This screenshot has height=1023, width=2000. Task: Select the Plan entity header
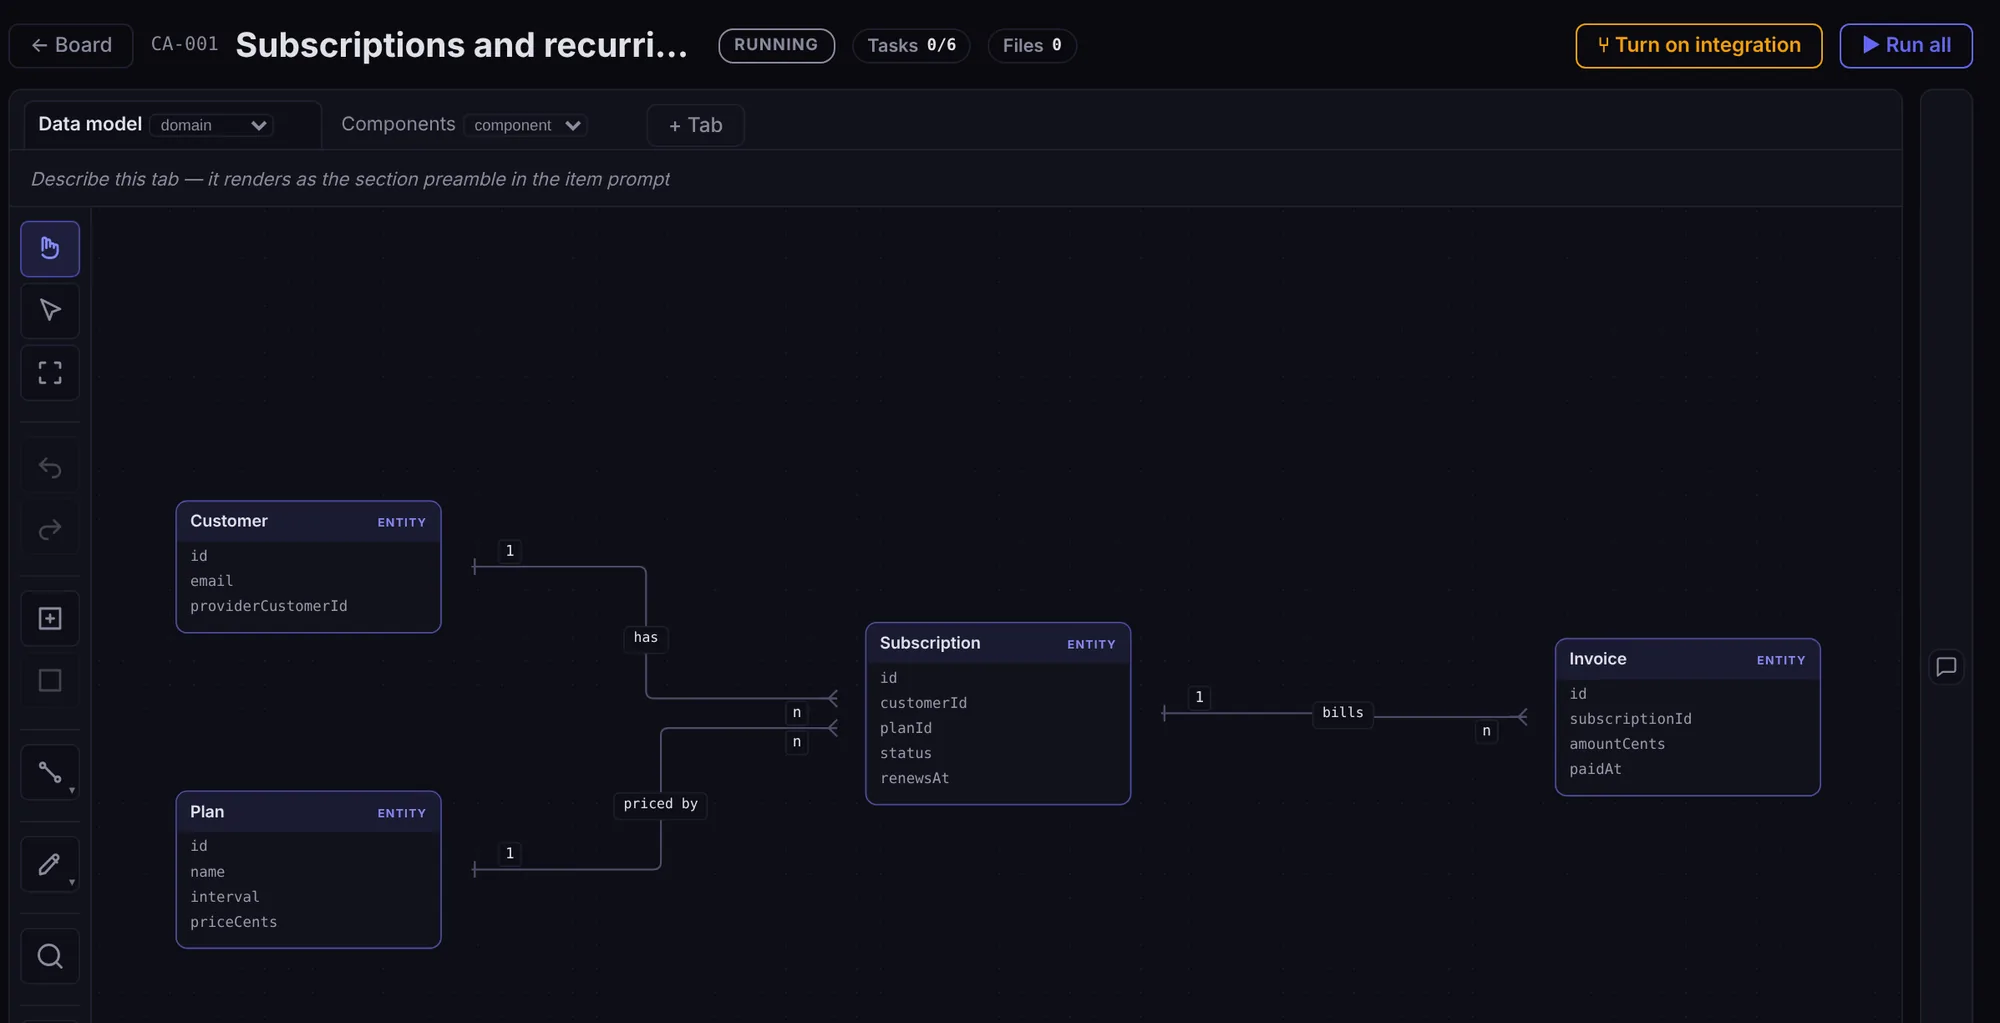click(308, 812)
